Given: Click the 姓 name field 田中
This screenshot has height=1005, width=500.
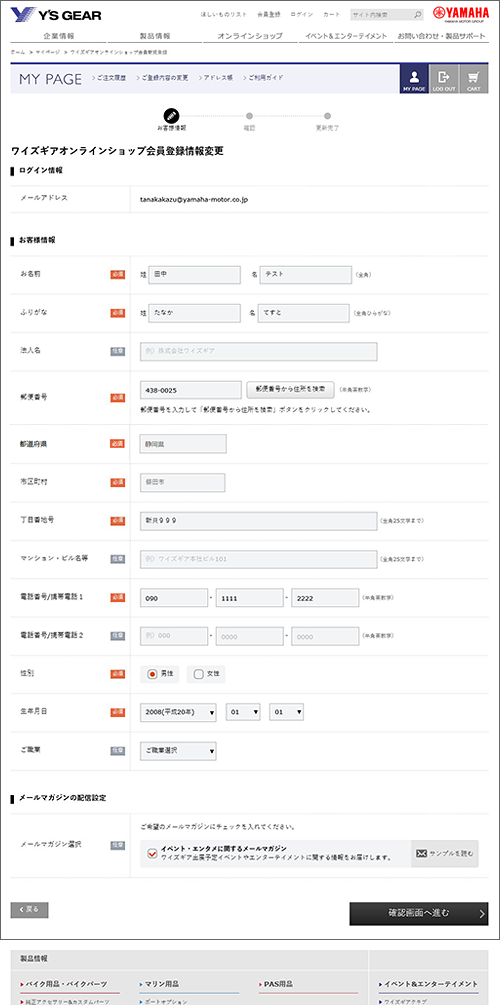Looking at the screenshot, I should [x=194, y=274].
